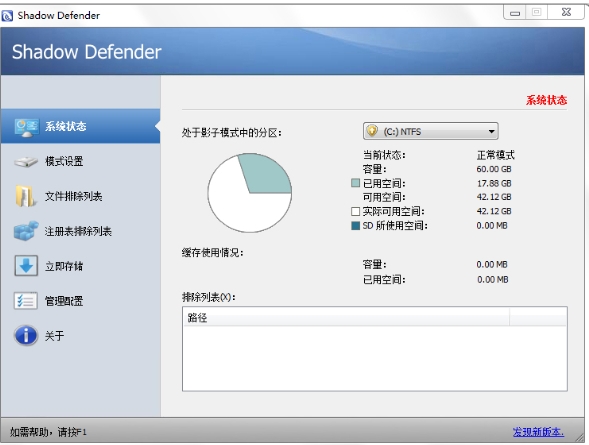Screen dimensions: 589x445
Task: Click the 管理配置 checklist icon
Action: click(26, 301)
